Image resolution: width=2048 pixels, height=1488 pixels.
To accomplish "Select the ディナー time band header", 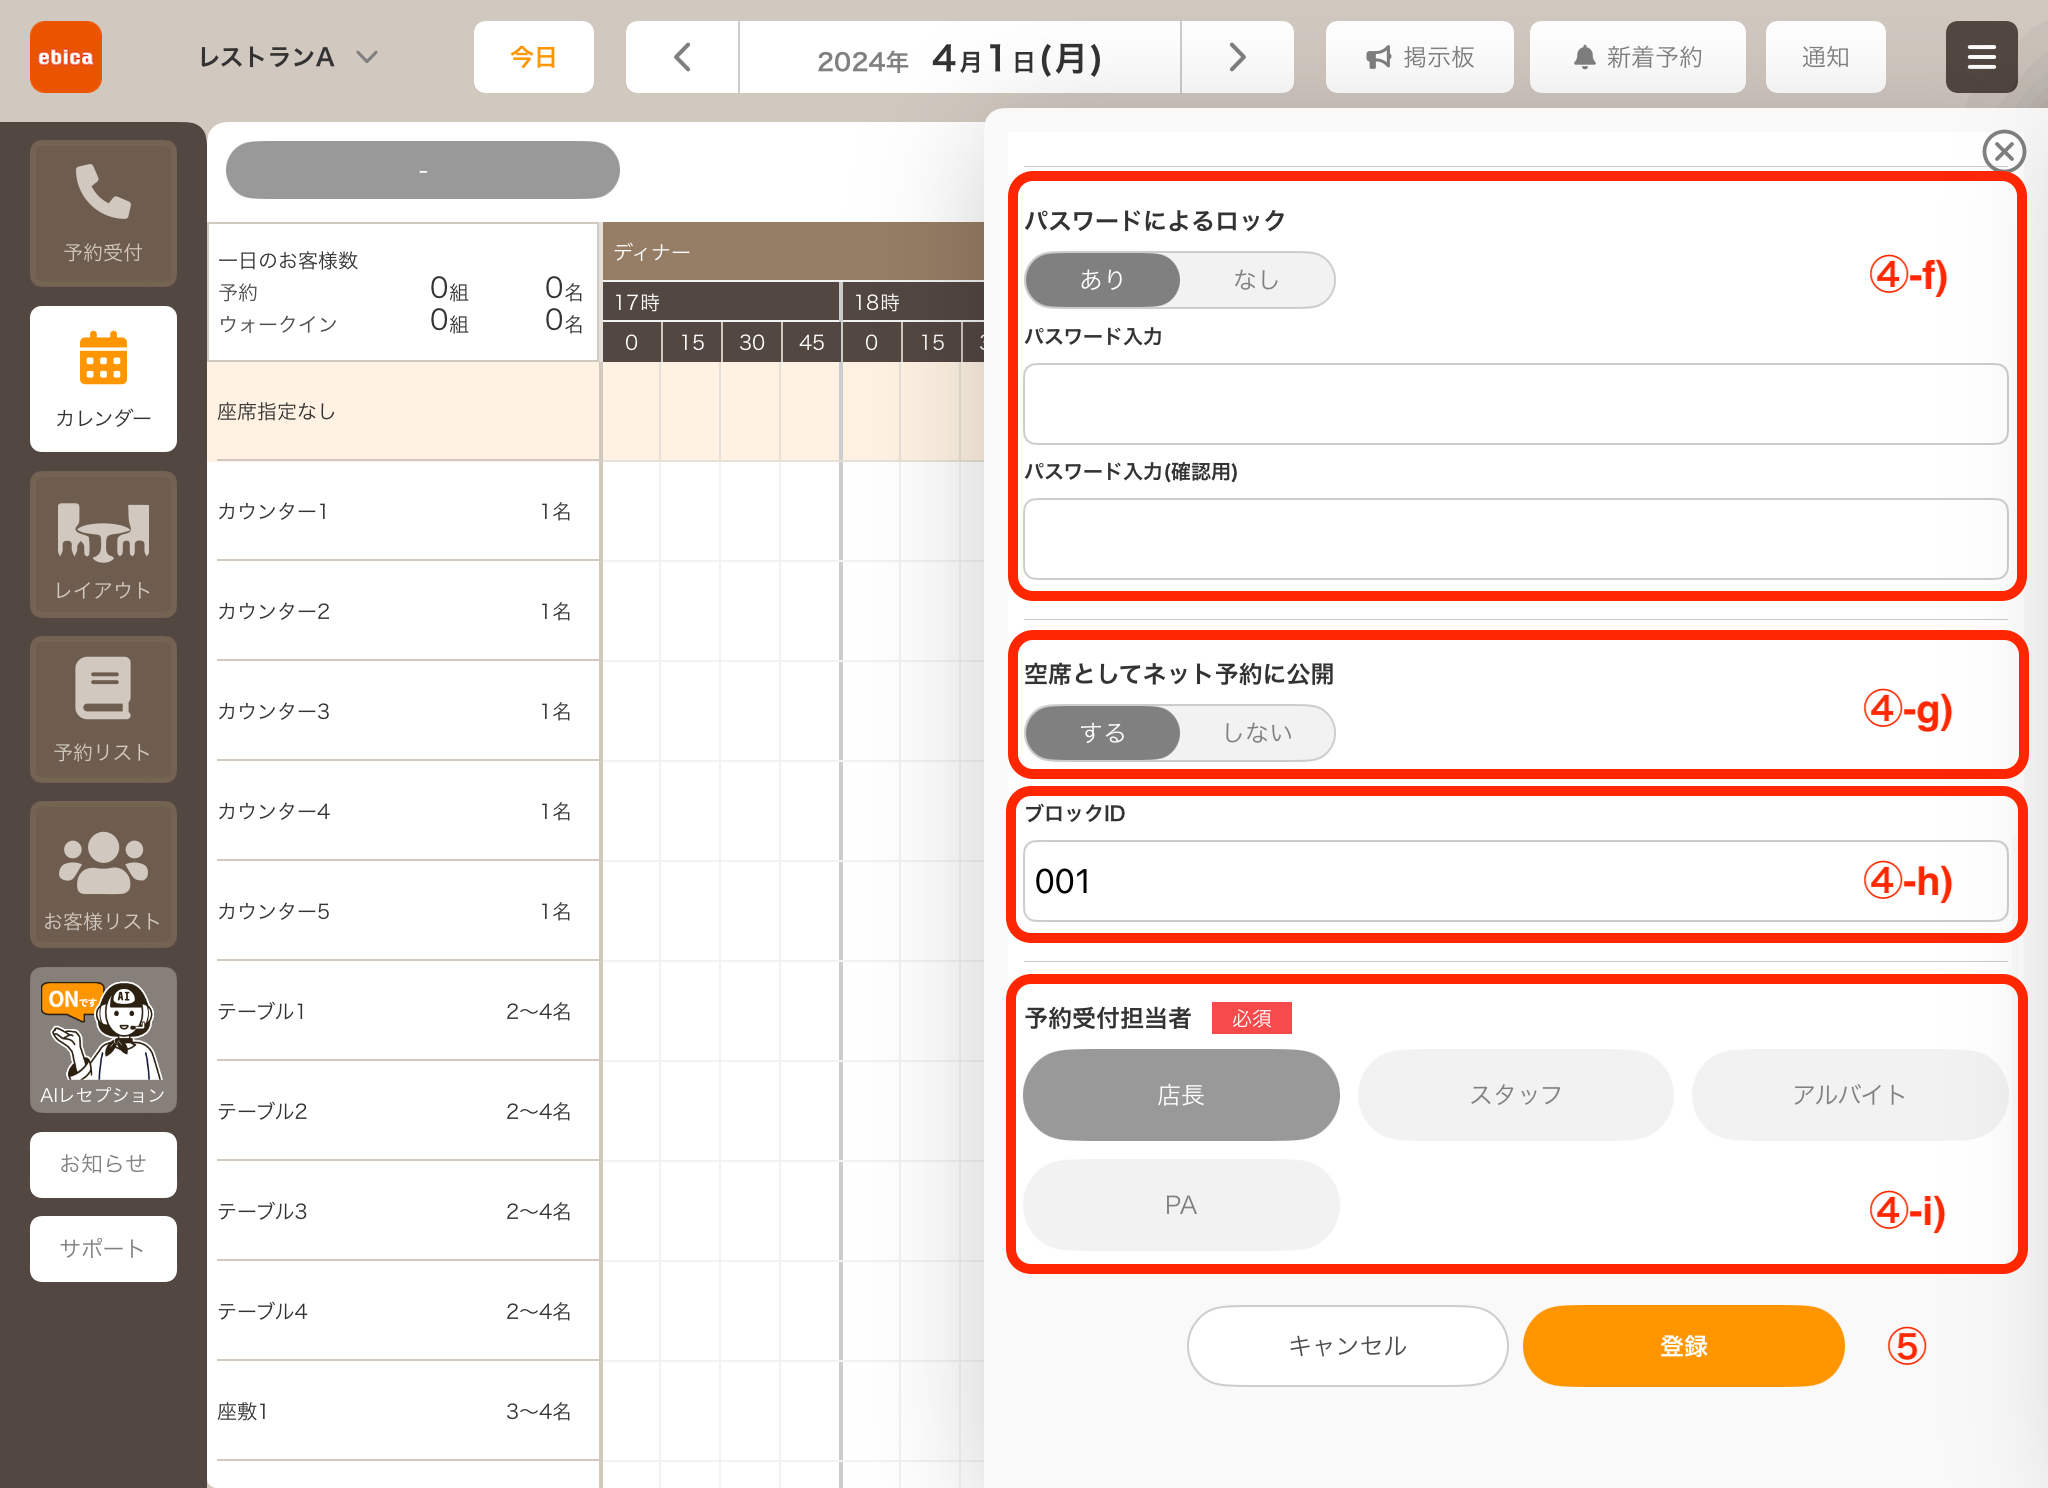I will [793, 252].
